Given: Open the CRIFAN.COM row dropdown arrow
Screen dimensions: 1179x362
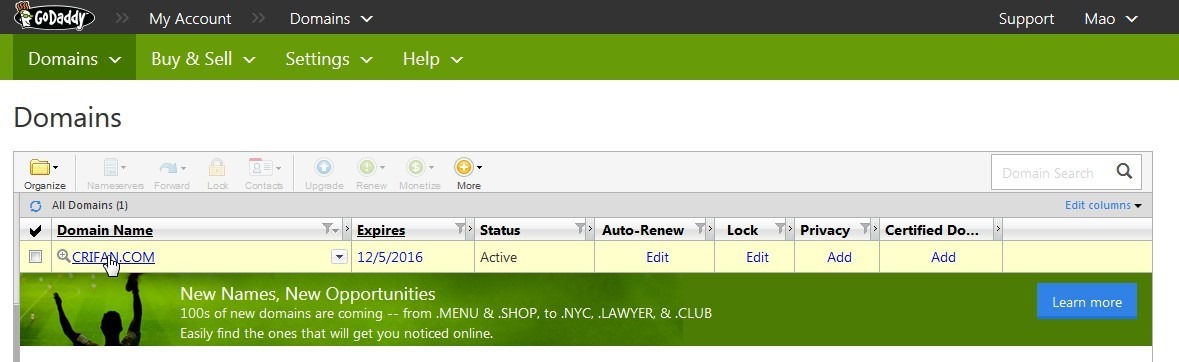Looking at the screenshot, I should pyautogui.click(x=339, y=257).
